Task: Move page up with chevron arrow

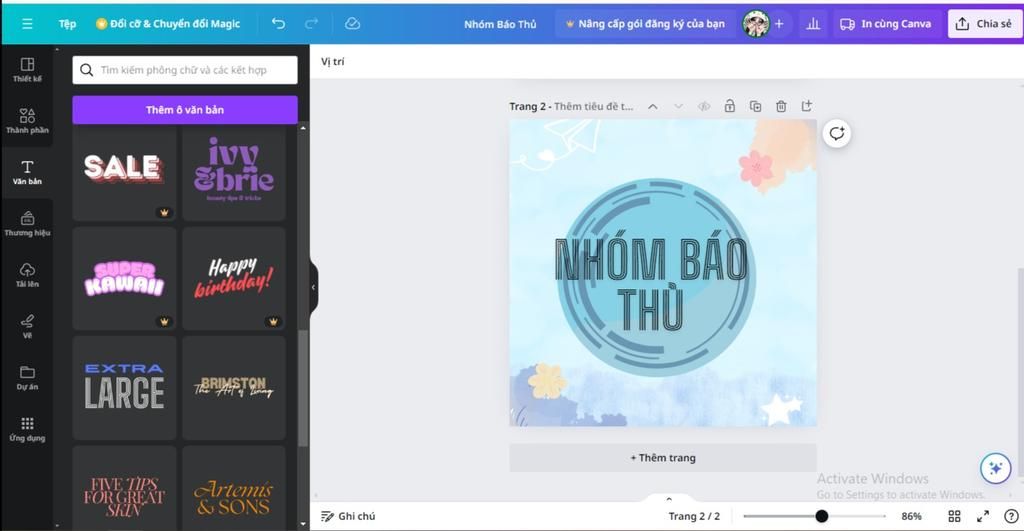Action: [652, 106]
